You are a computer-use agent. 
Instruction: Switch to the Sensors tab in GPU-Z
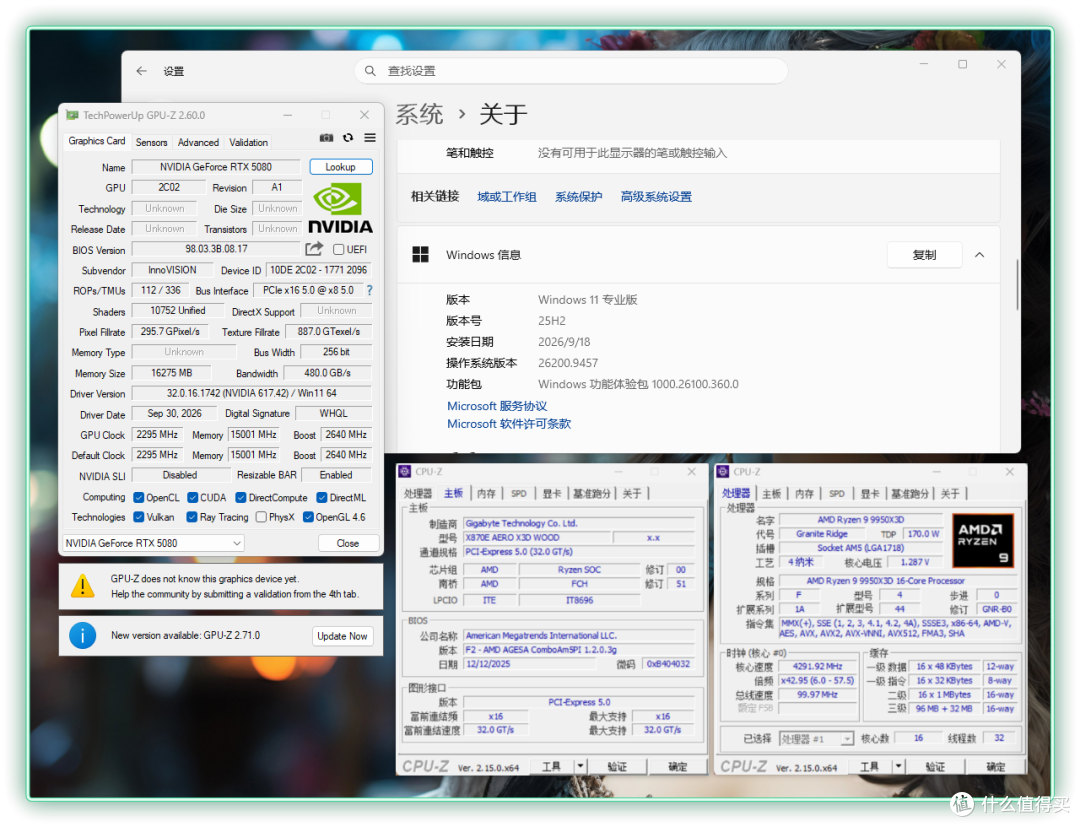(152, 142)
